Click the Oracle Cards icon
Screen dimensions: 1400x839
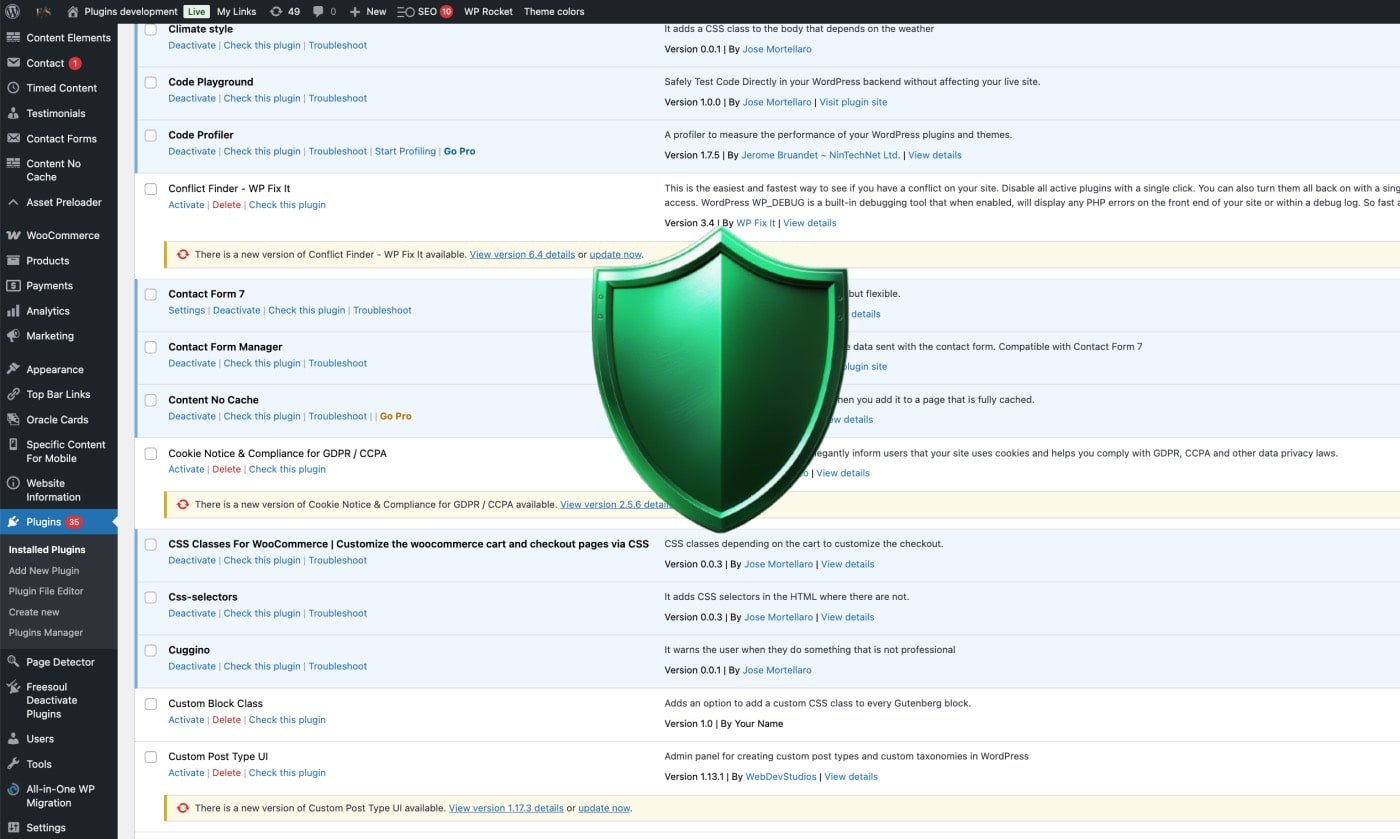point(13,419)
